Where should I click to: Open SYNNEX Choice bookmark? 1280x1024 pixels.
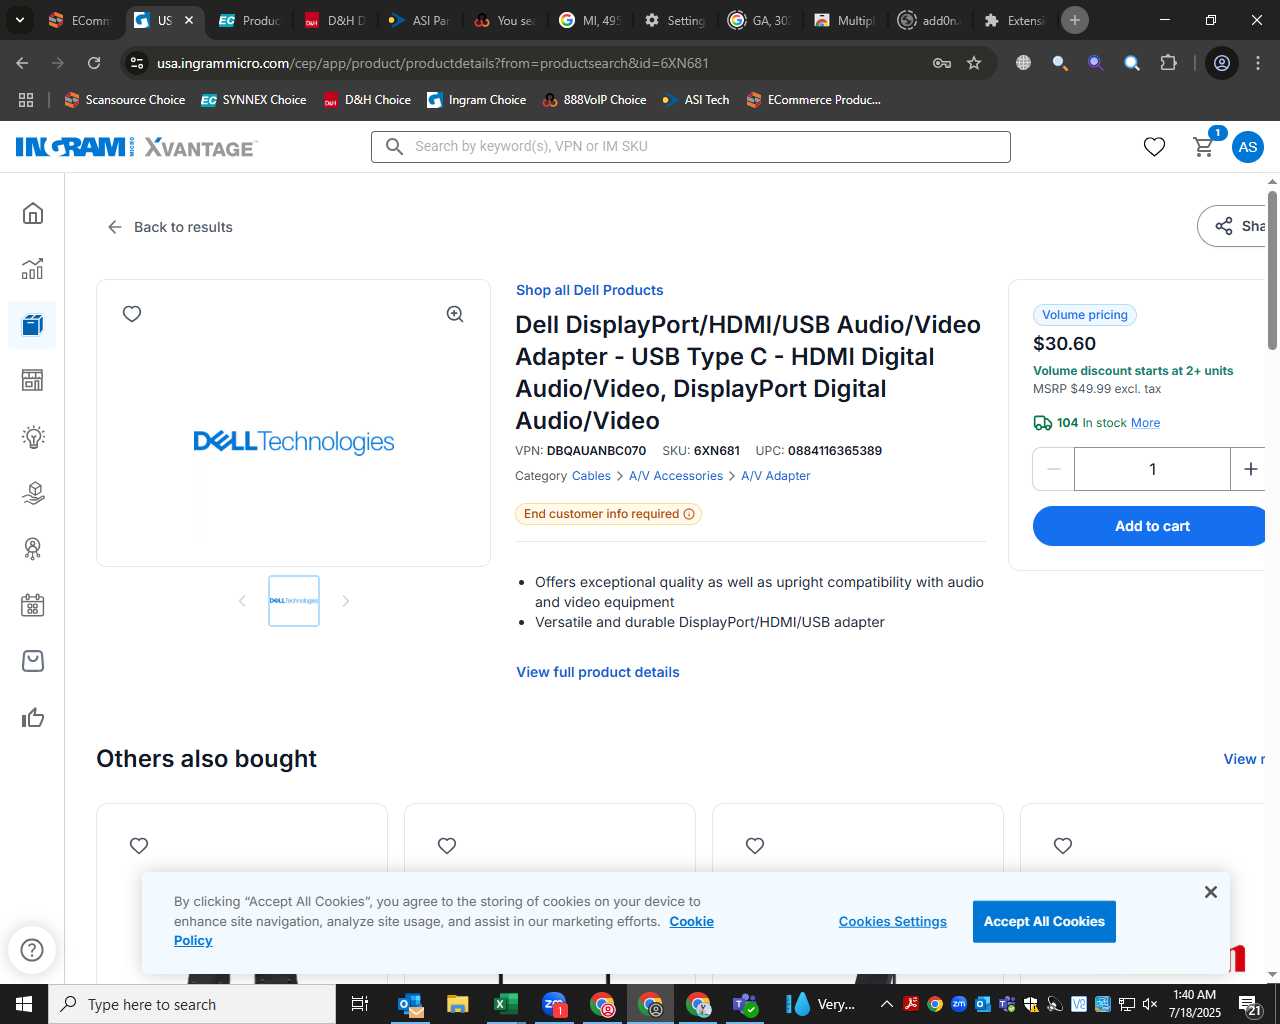pyautogui.click(x=254, y=100)
